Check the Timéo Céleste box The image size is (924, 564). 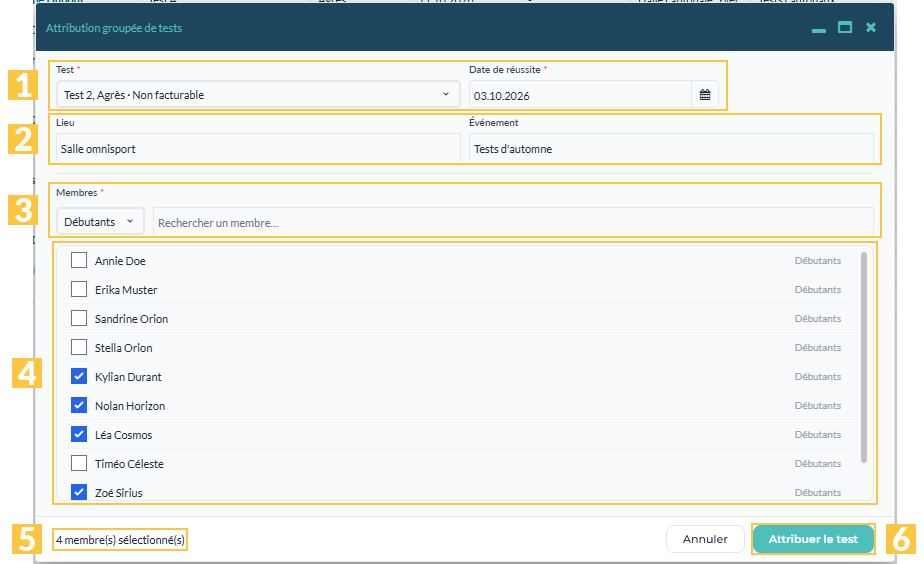[x=79, y=463]
